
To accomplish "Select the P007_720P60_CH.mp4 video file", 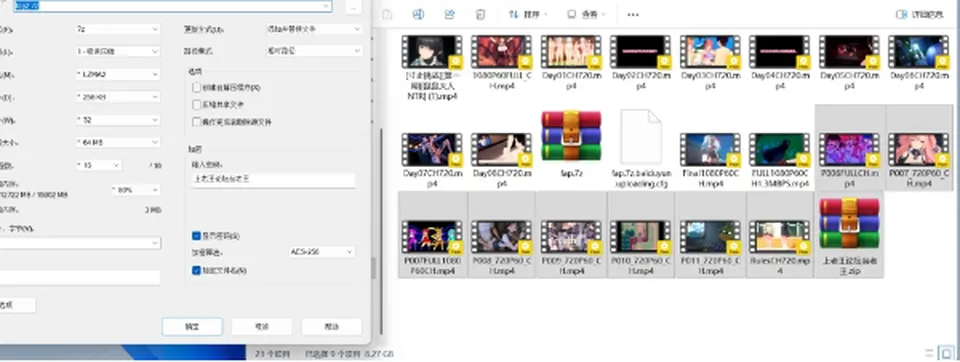I will point(918,148).
